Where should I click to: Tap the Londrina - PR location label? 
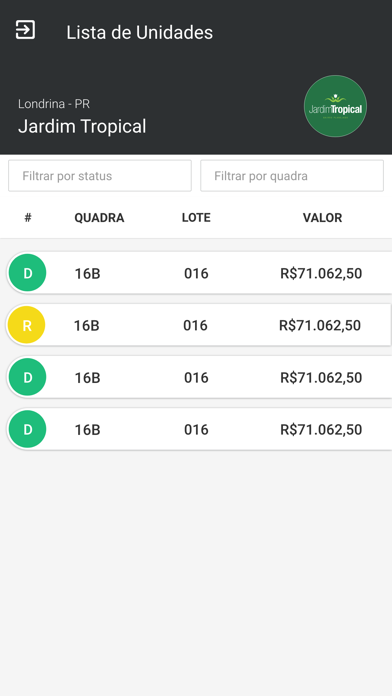[x=54, y=104]
